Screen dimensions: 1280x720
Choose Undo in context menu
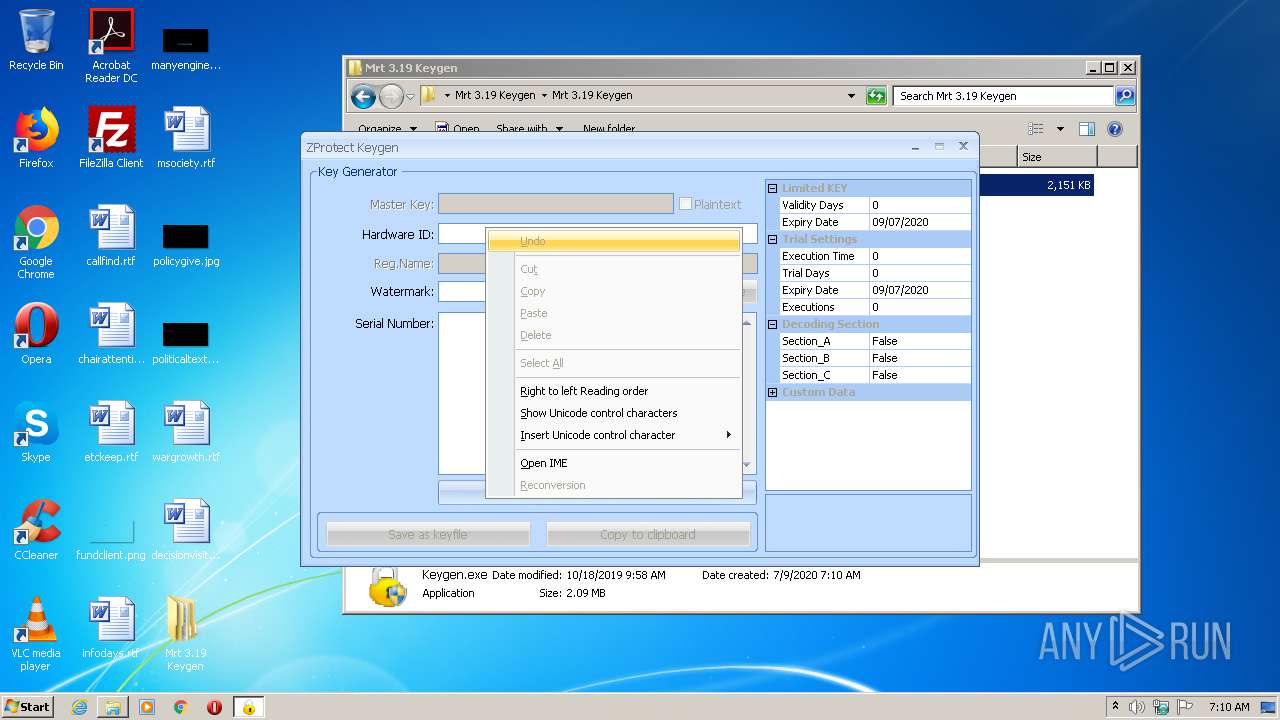click(613, 241)
